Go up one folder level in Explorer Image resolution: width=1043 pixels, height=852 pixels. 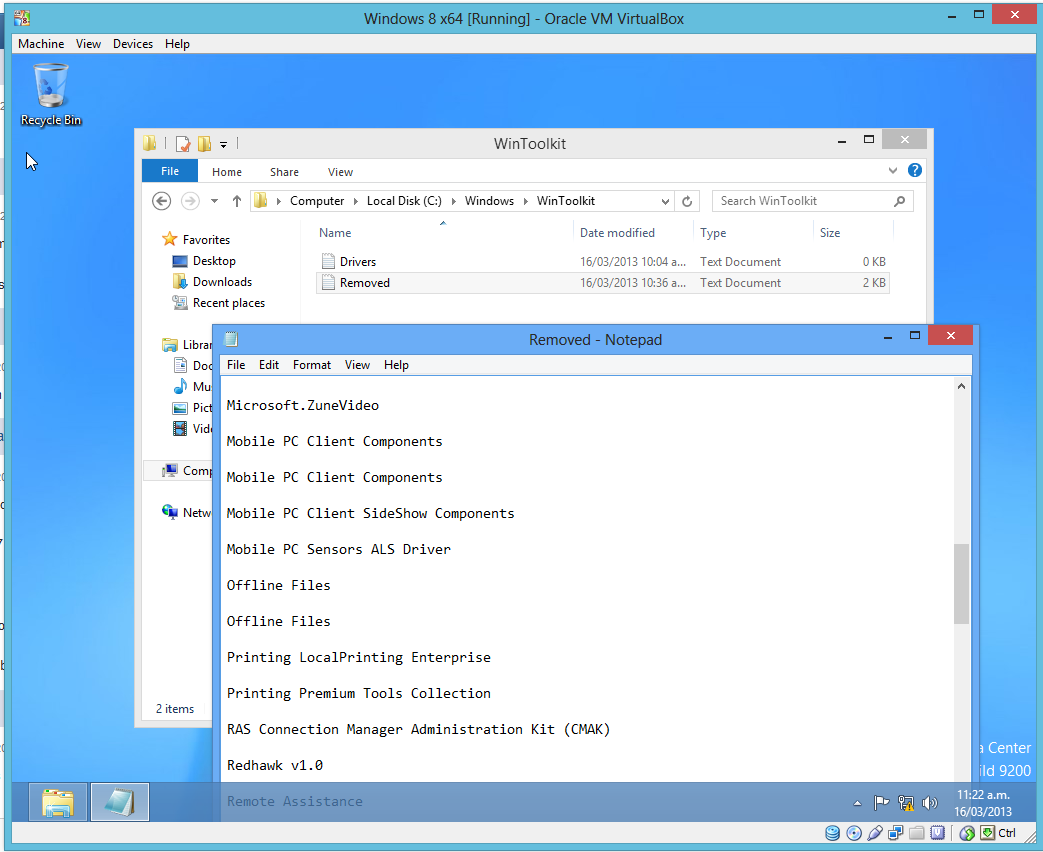tap(237, 201)
